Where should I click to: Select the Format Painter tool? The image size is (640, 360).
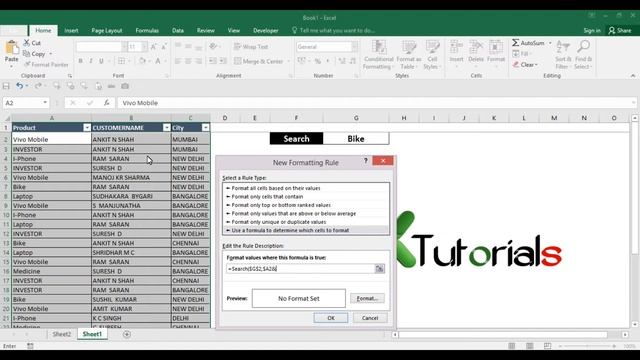pos(46,64)
